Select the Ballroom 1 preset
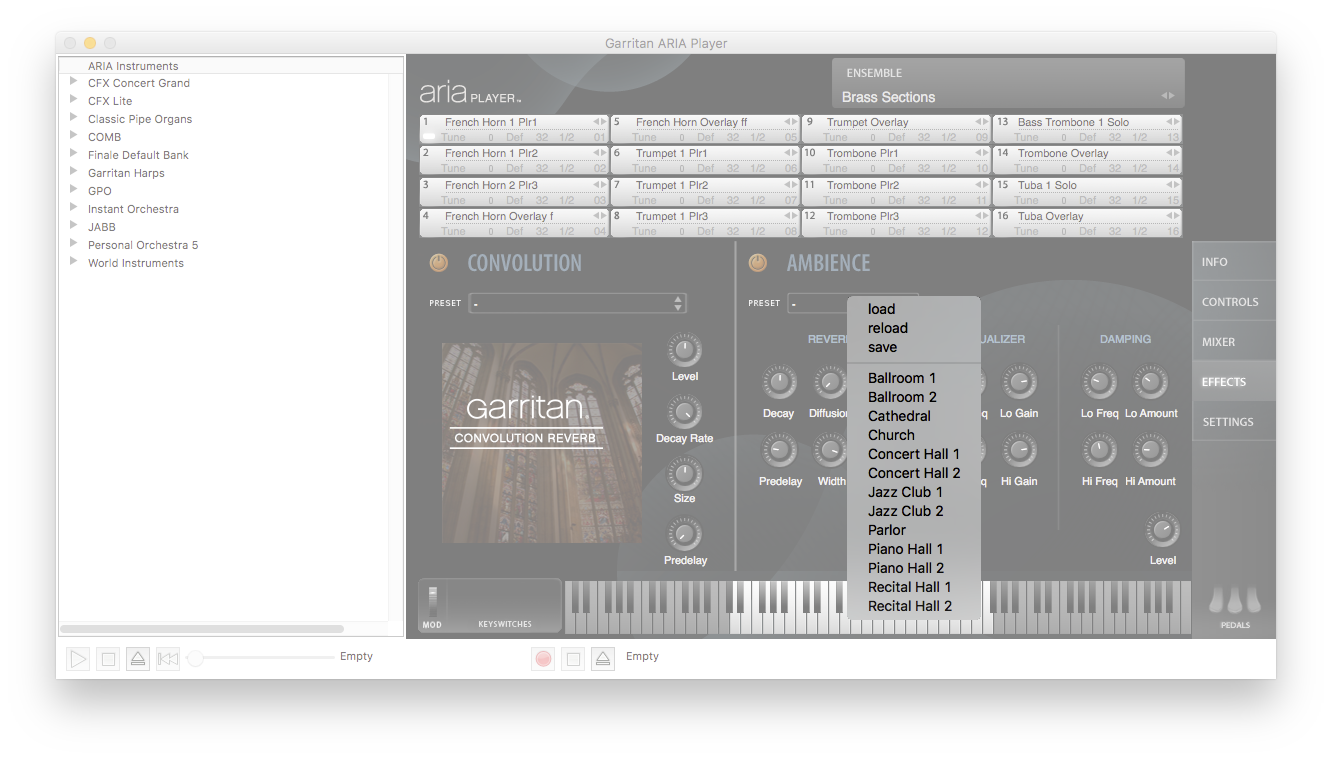Viewport: 1332px width, 759px height. (x=913, y=378)
